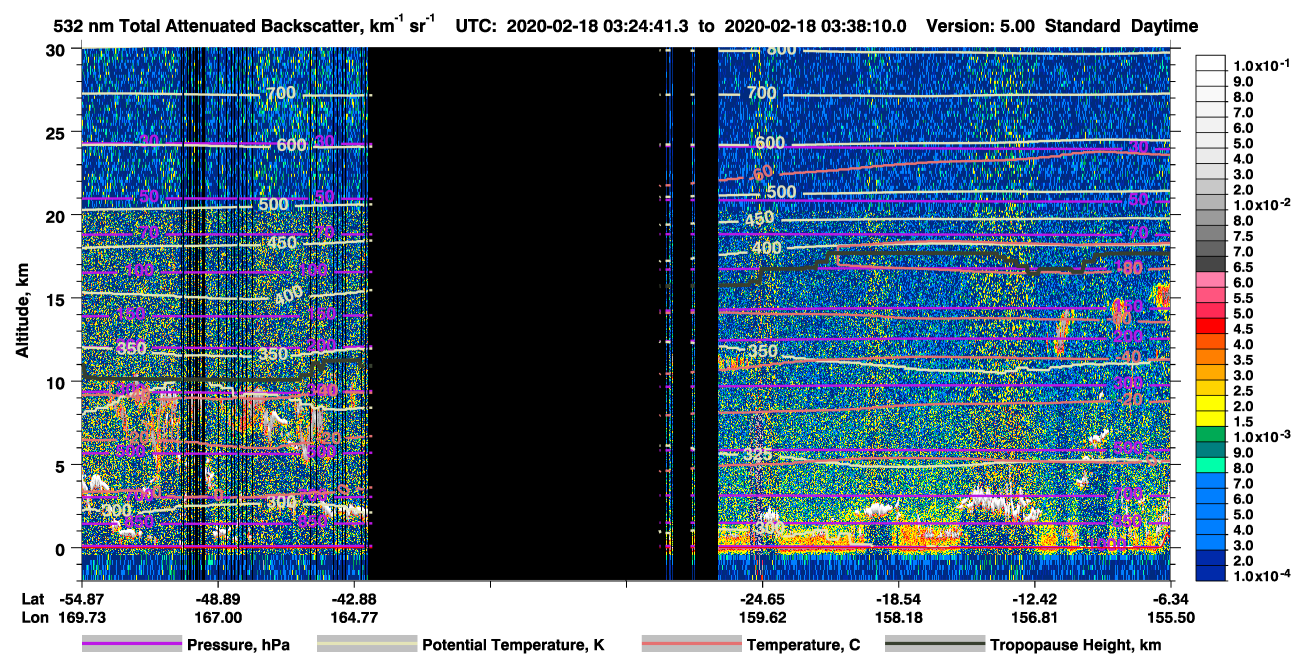Click latitude value '-42.88'
The width and height of the screenshot is (1300, 667).
pyautogui.click(x=354, y=598)
